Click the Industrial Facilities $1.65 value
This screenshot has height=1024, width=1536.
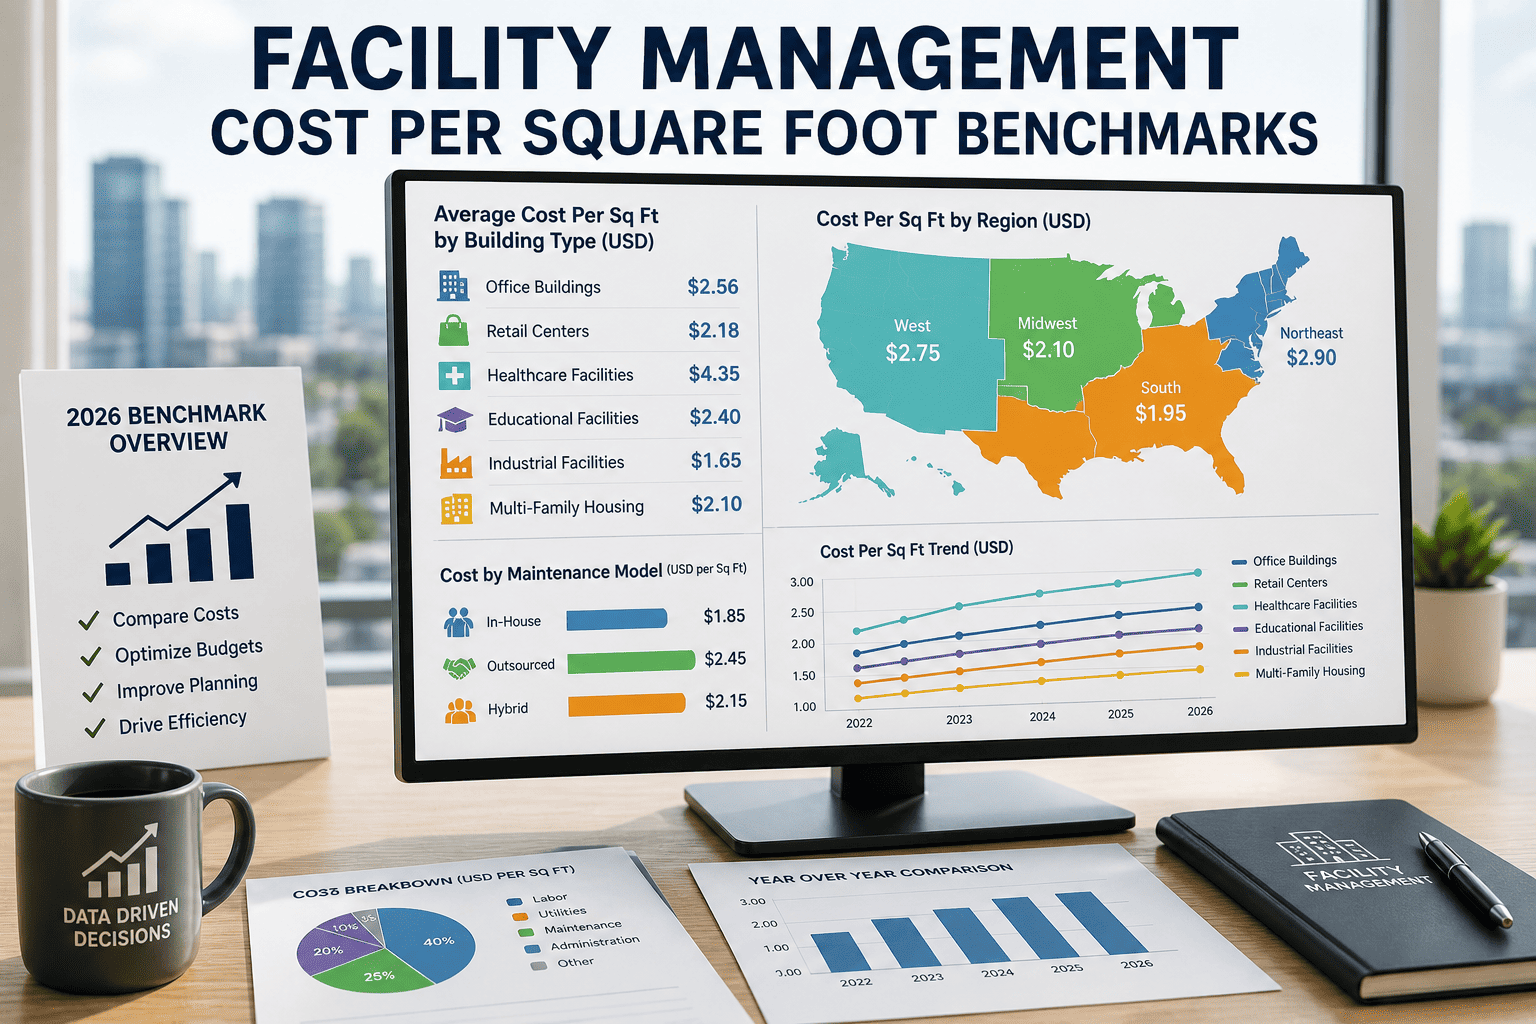(716, 461)
